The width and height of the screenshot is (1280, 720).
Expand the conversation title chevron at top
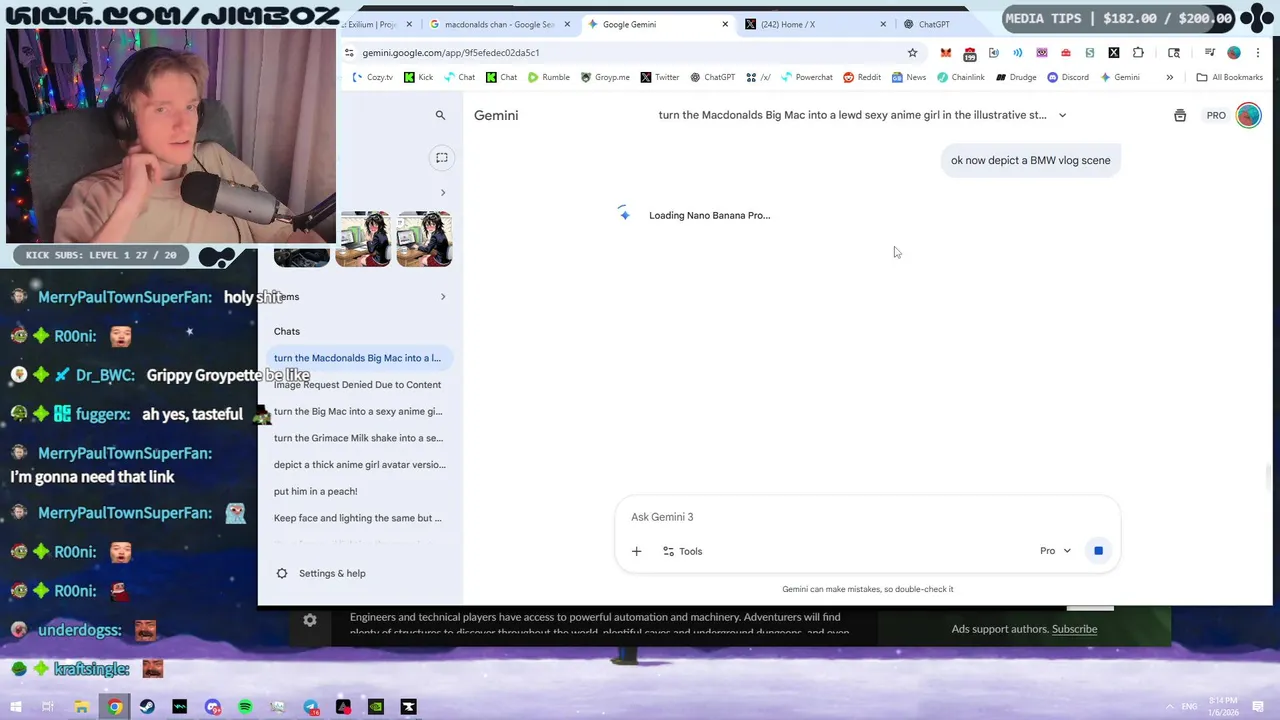click(x=1062, y=115)
